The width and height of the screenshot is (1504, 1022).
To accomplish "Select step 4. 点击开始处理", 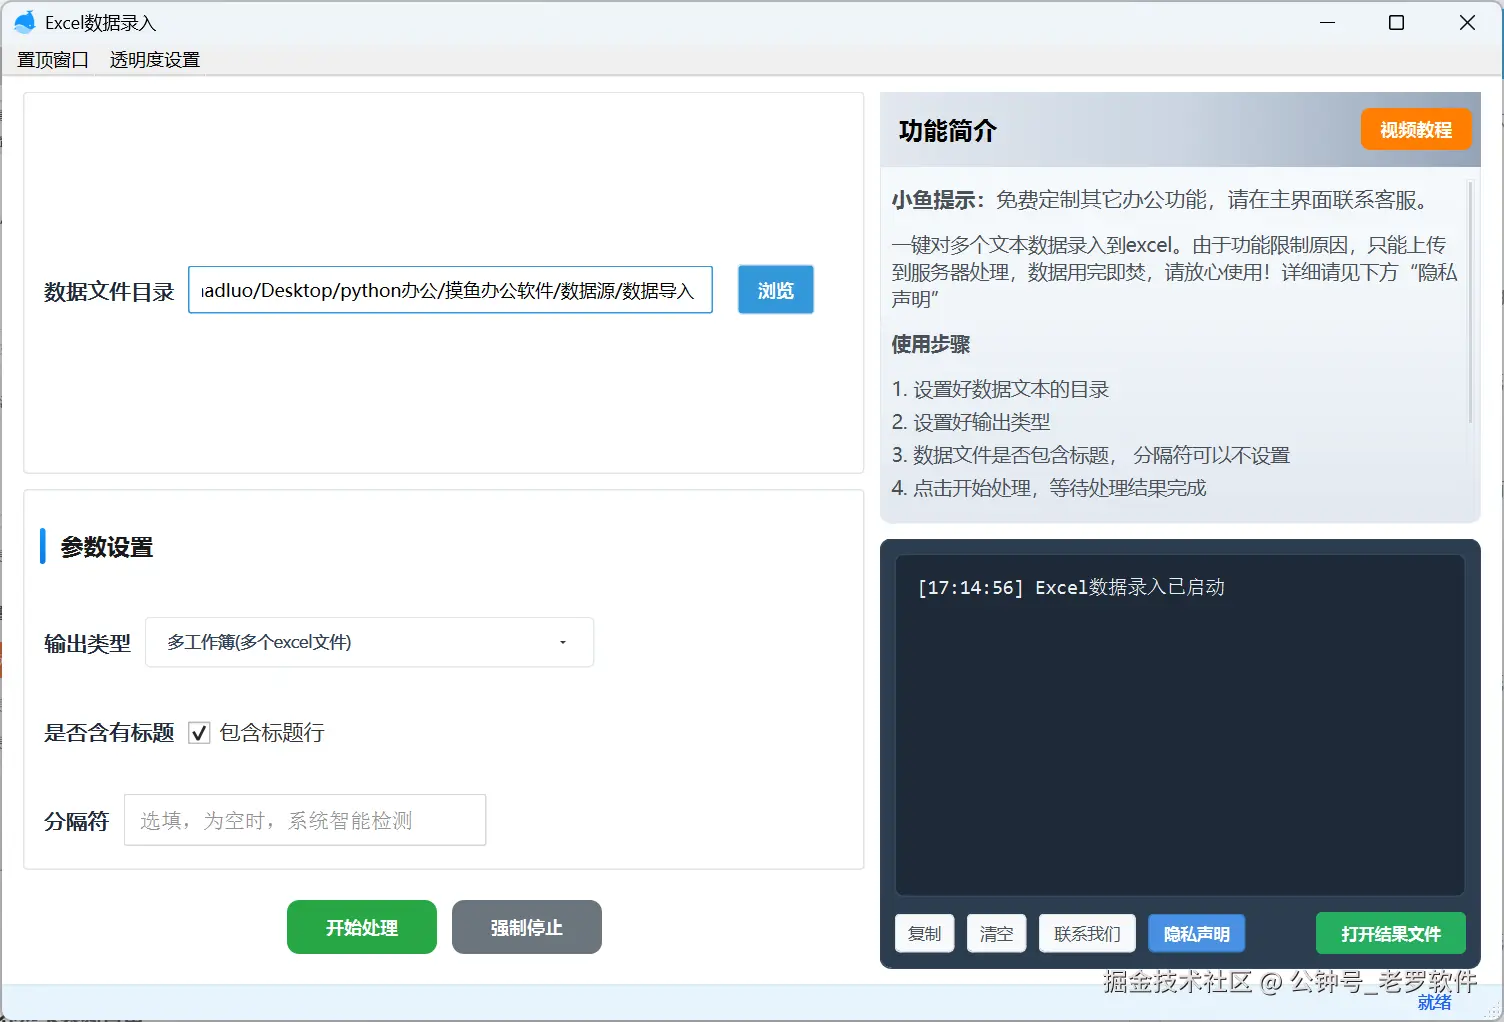I will [x=1049, y=488].
